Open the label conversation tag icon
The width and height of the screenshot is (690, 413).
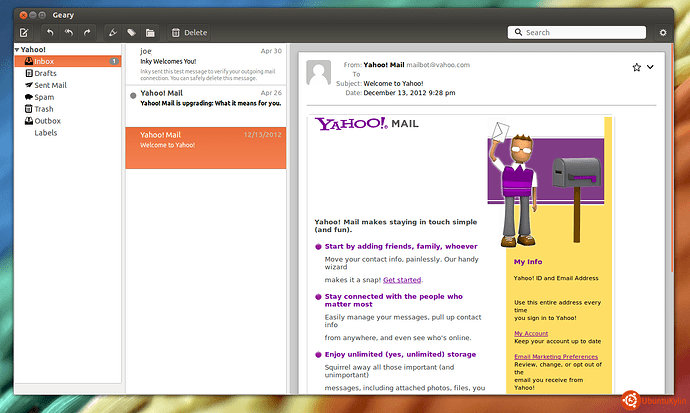coord(131,33)
